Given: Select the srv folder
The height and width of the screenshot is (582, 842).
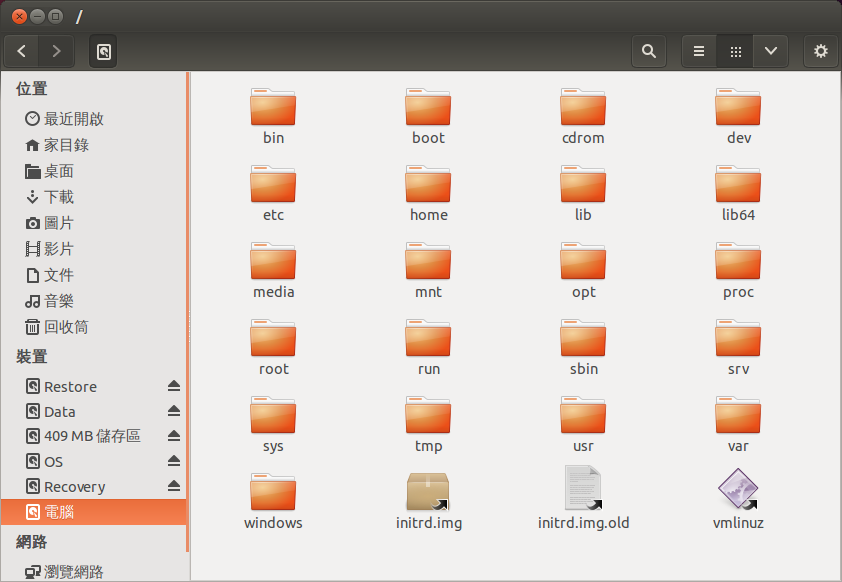Looking at the screenshot, I should [x=738, y=348].
